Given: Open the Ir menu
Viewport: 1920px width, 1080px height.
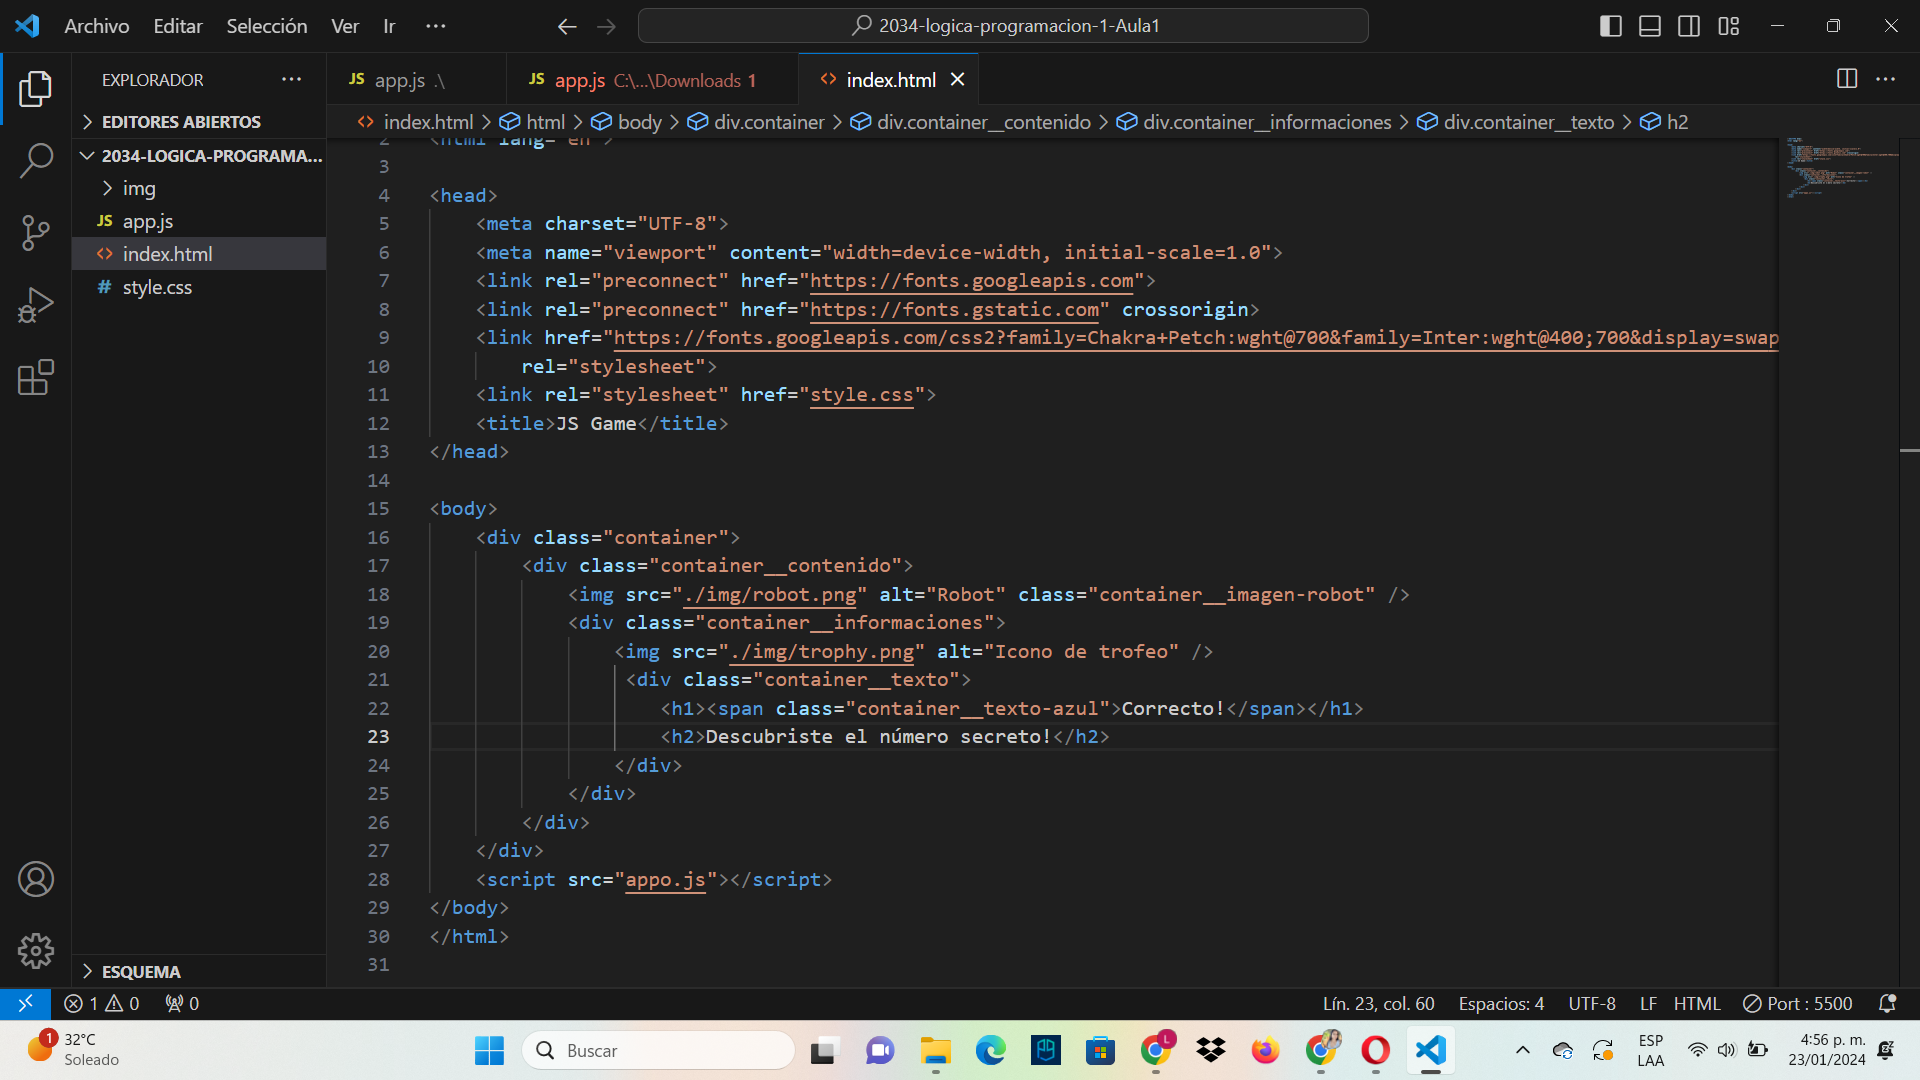Looking at the screenshot, I should (x=389, y=26).
